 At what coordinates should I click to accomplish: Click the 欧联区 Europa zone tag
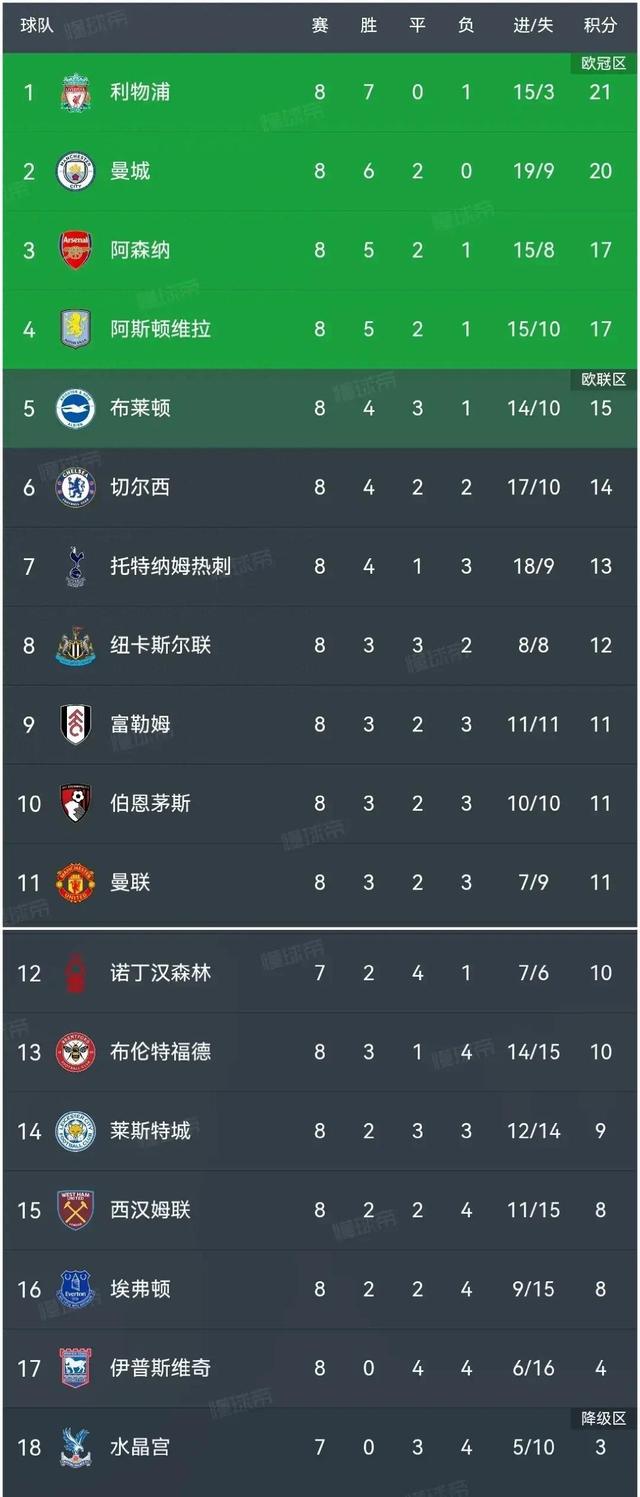[603, 377]
